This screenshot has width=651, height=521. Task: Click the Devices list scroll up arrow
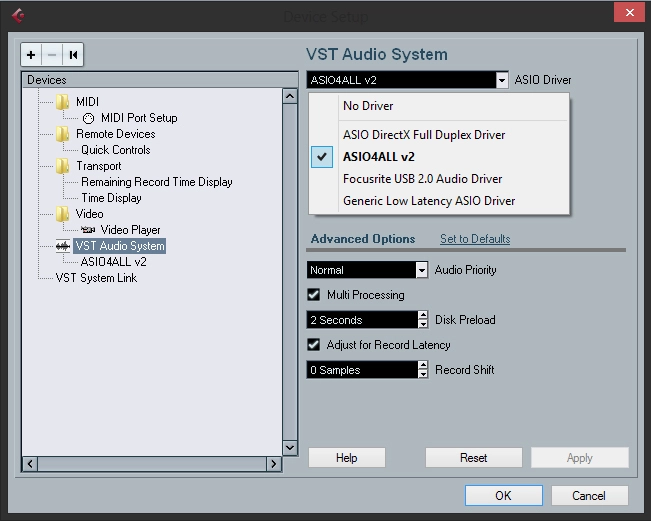click(x=290, y=96)
